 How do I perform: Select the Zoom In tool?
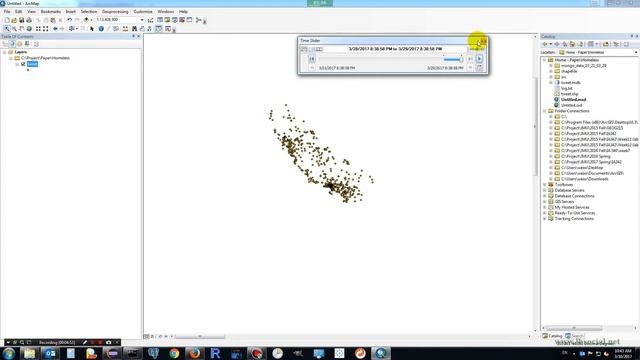pyautogui.click(x=7, y=29)
